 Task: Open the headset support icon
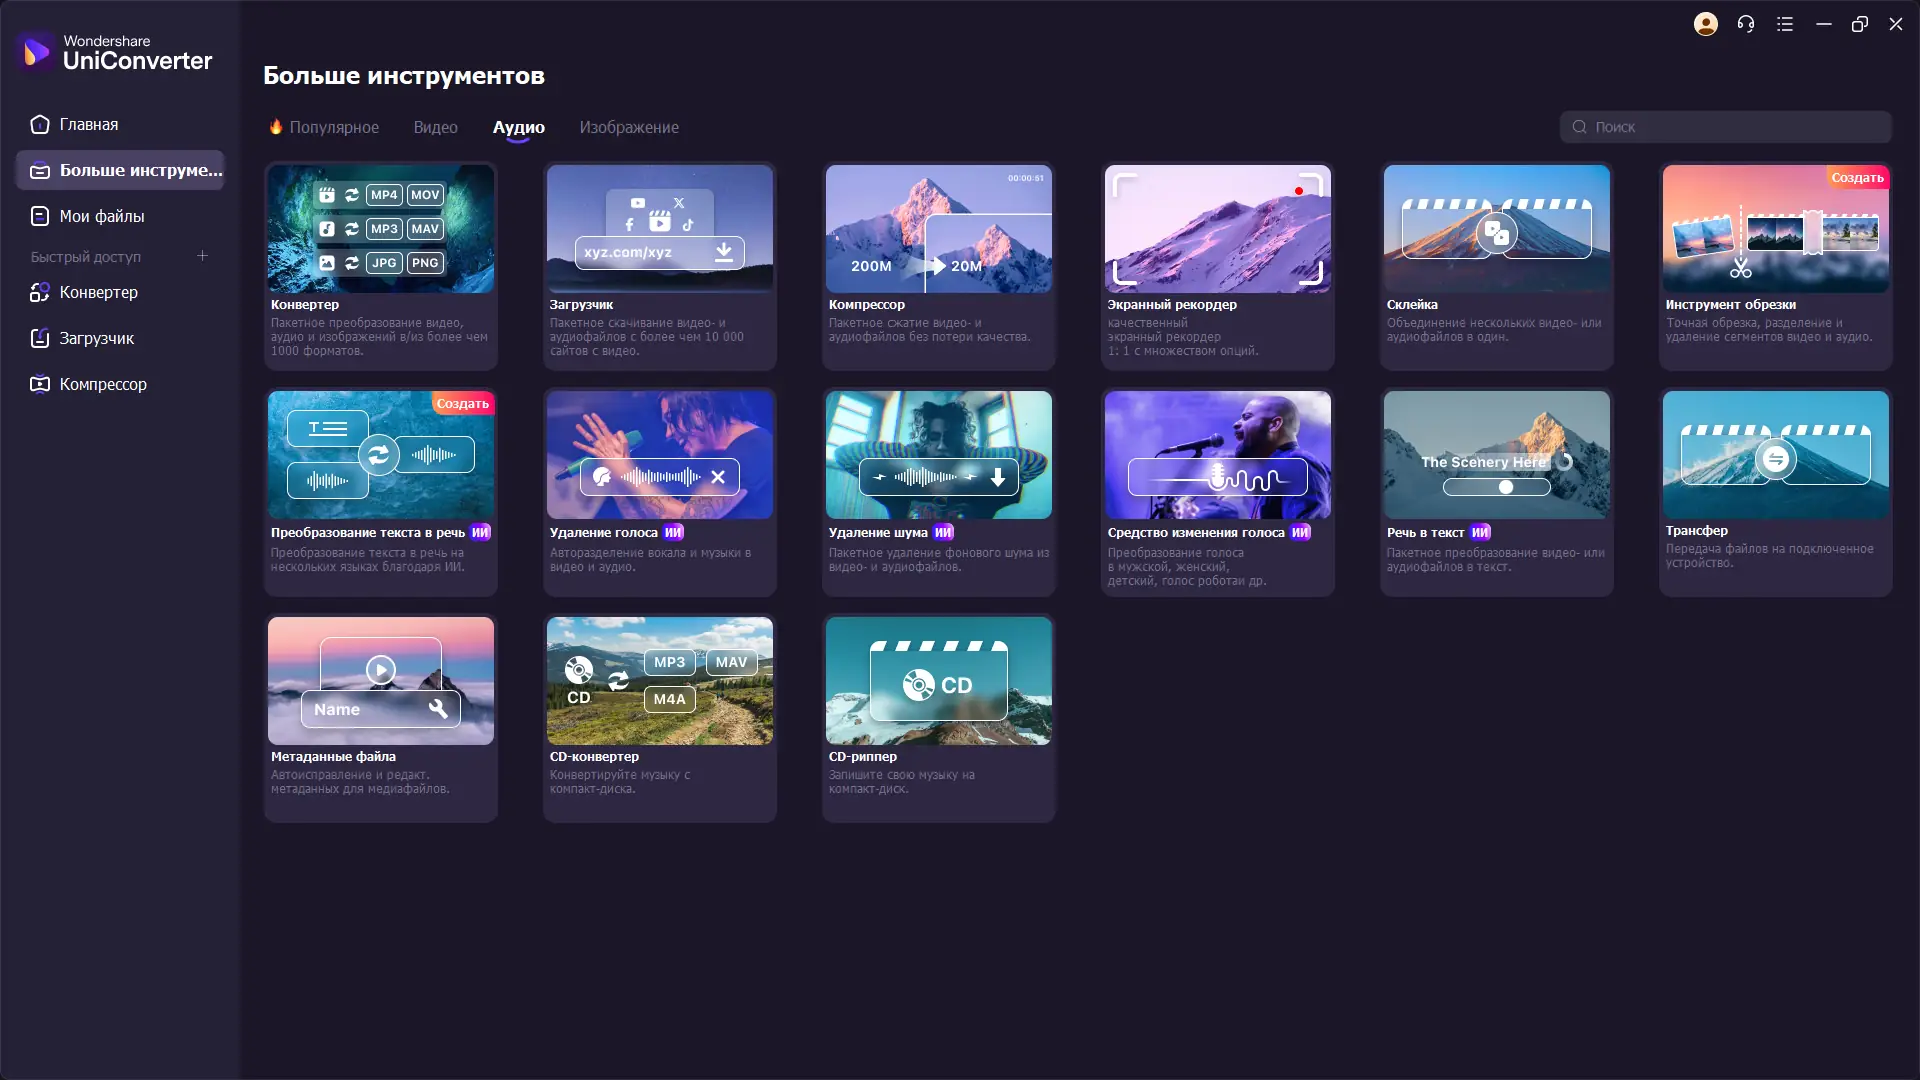1746,24
